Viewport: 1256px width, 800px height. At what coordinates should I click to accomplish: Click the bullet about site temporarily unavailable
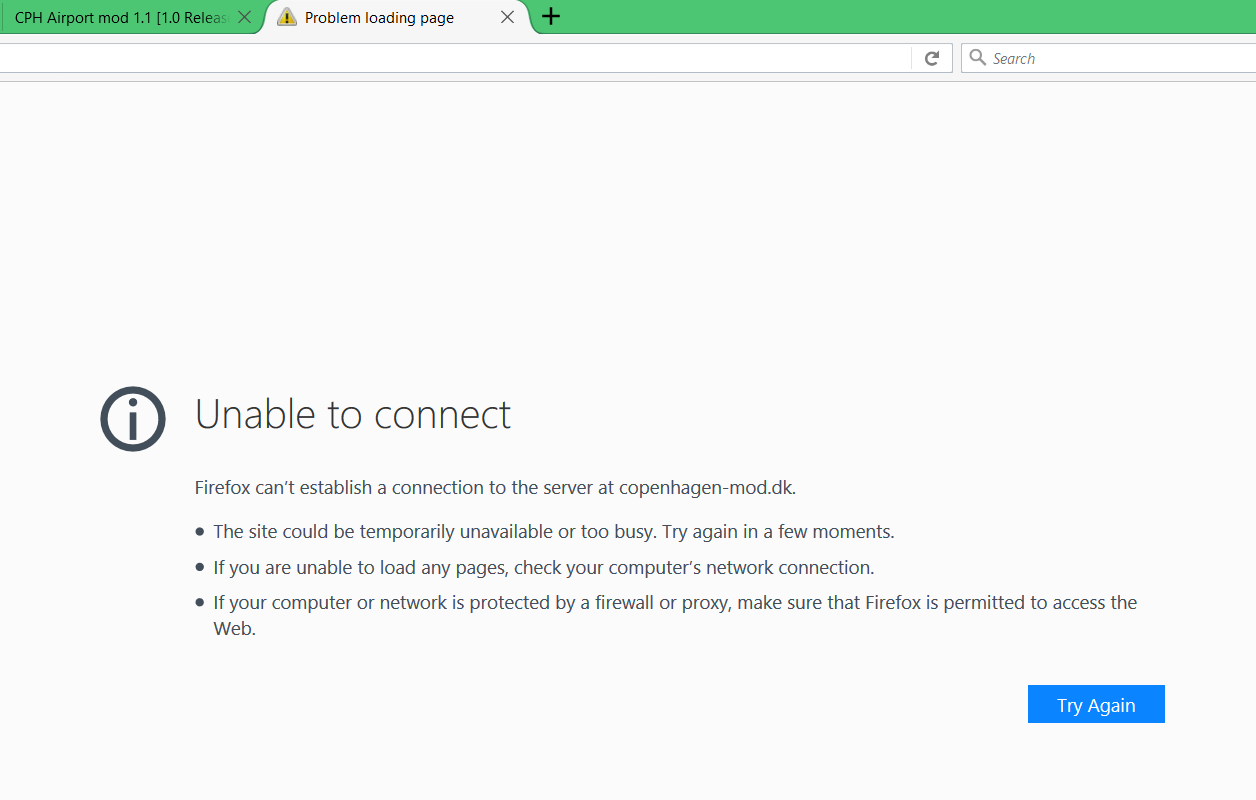(x=554, y=532)
